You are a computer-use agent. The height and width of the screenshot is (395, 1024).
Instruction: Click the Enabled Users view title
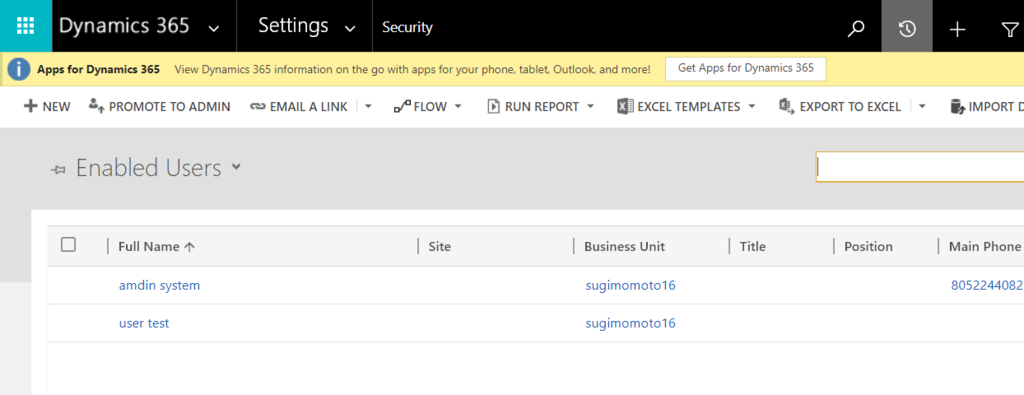(x=148, y=168)
